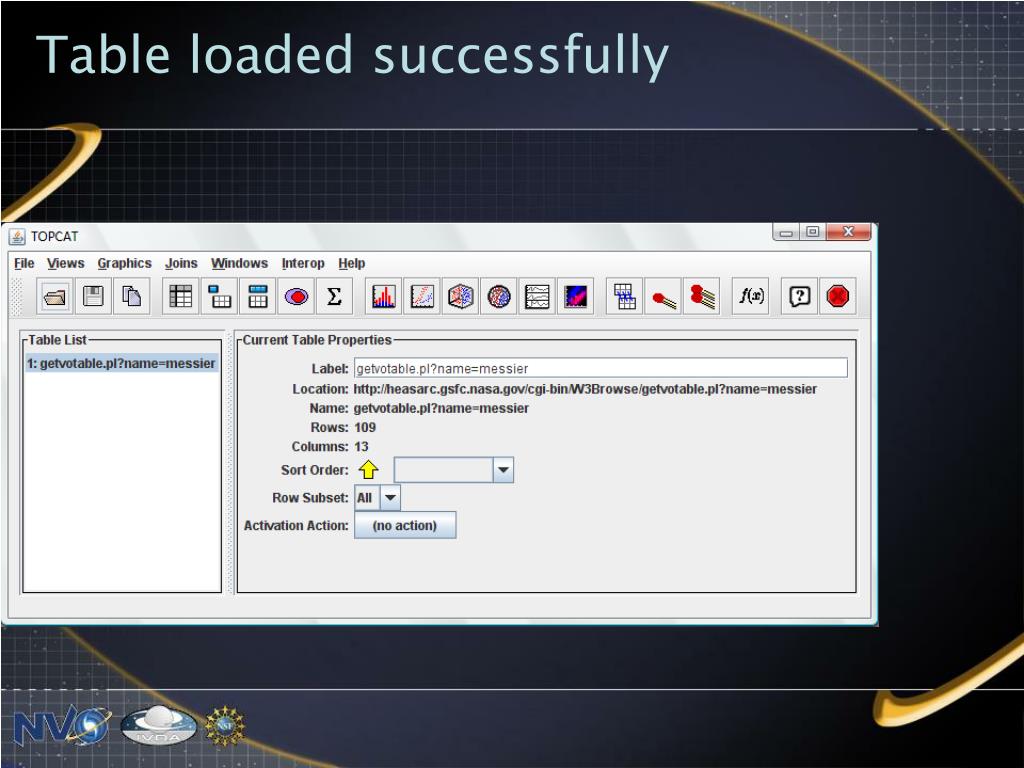
Task: Open the pair match icon
Action: click(x=664, y=297)
